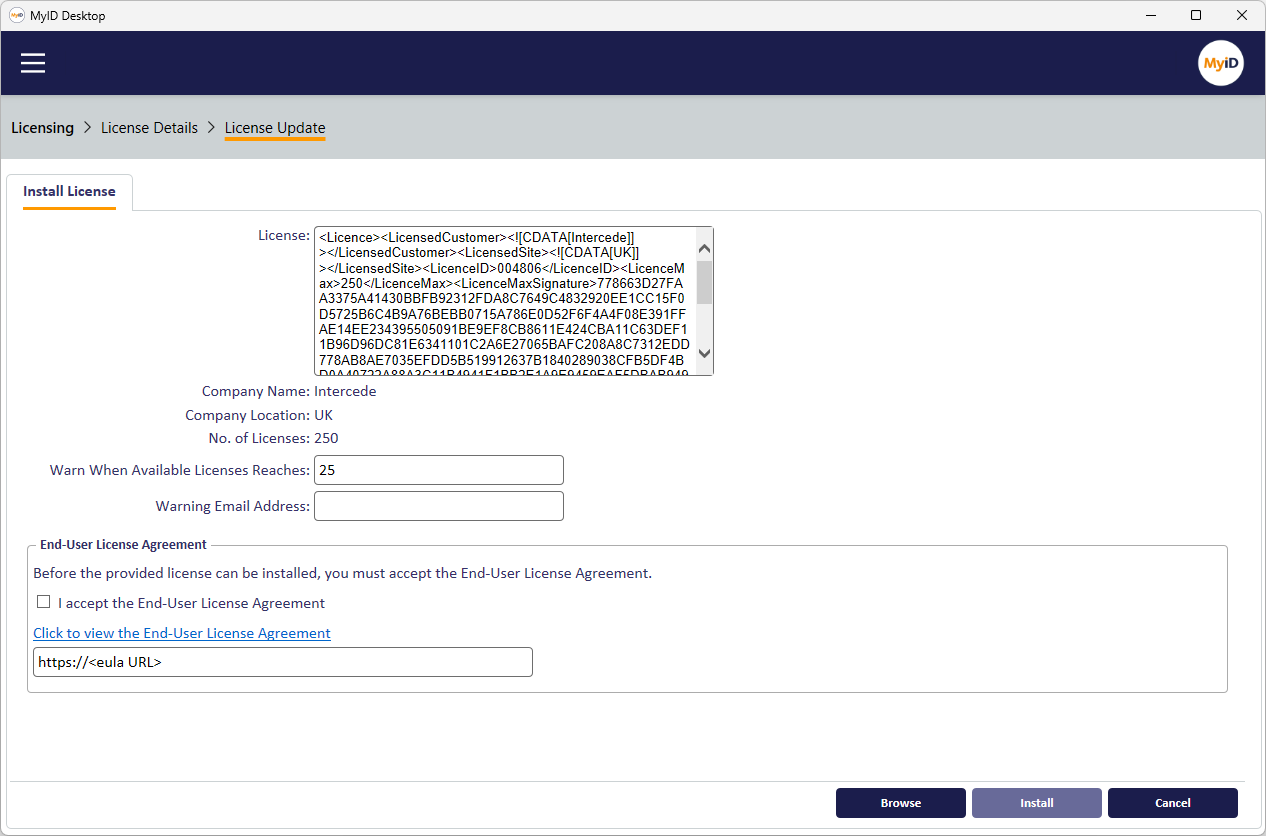Go to Licensing breadcrumb
Screen dimensions: 1266x836
point(43,128)
